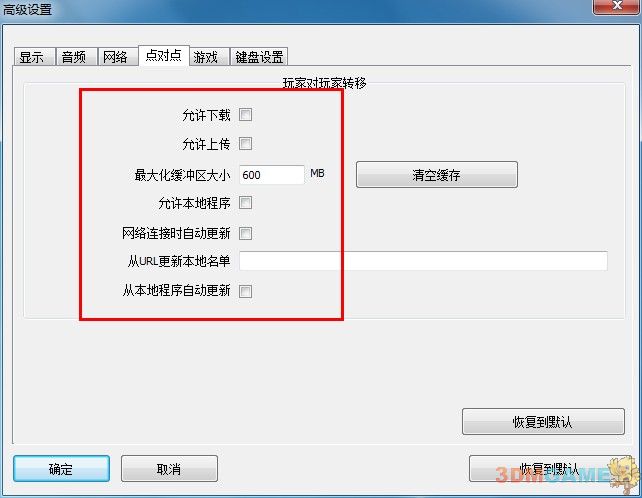Confirm settings with the 确定 button
Viewport: 642px width, 498px height.
[x=61, y=469]
